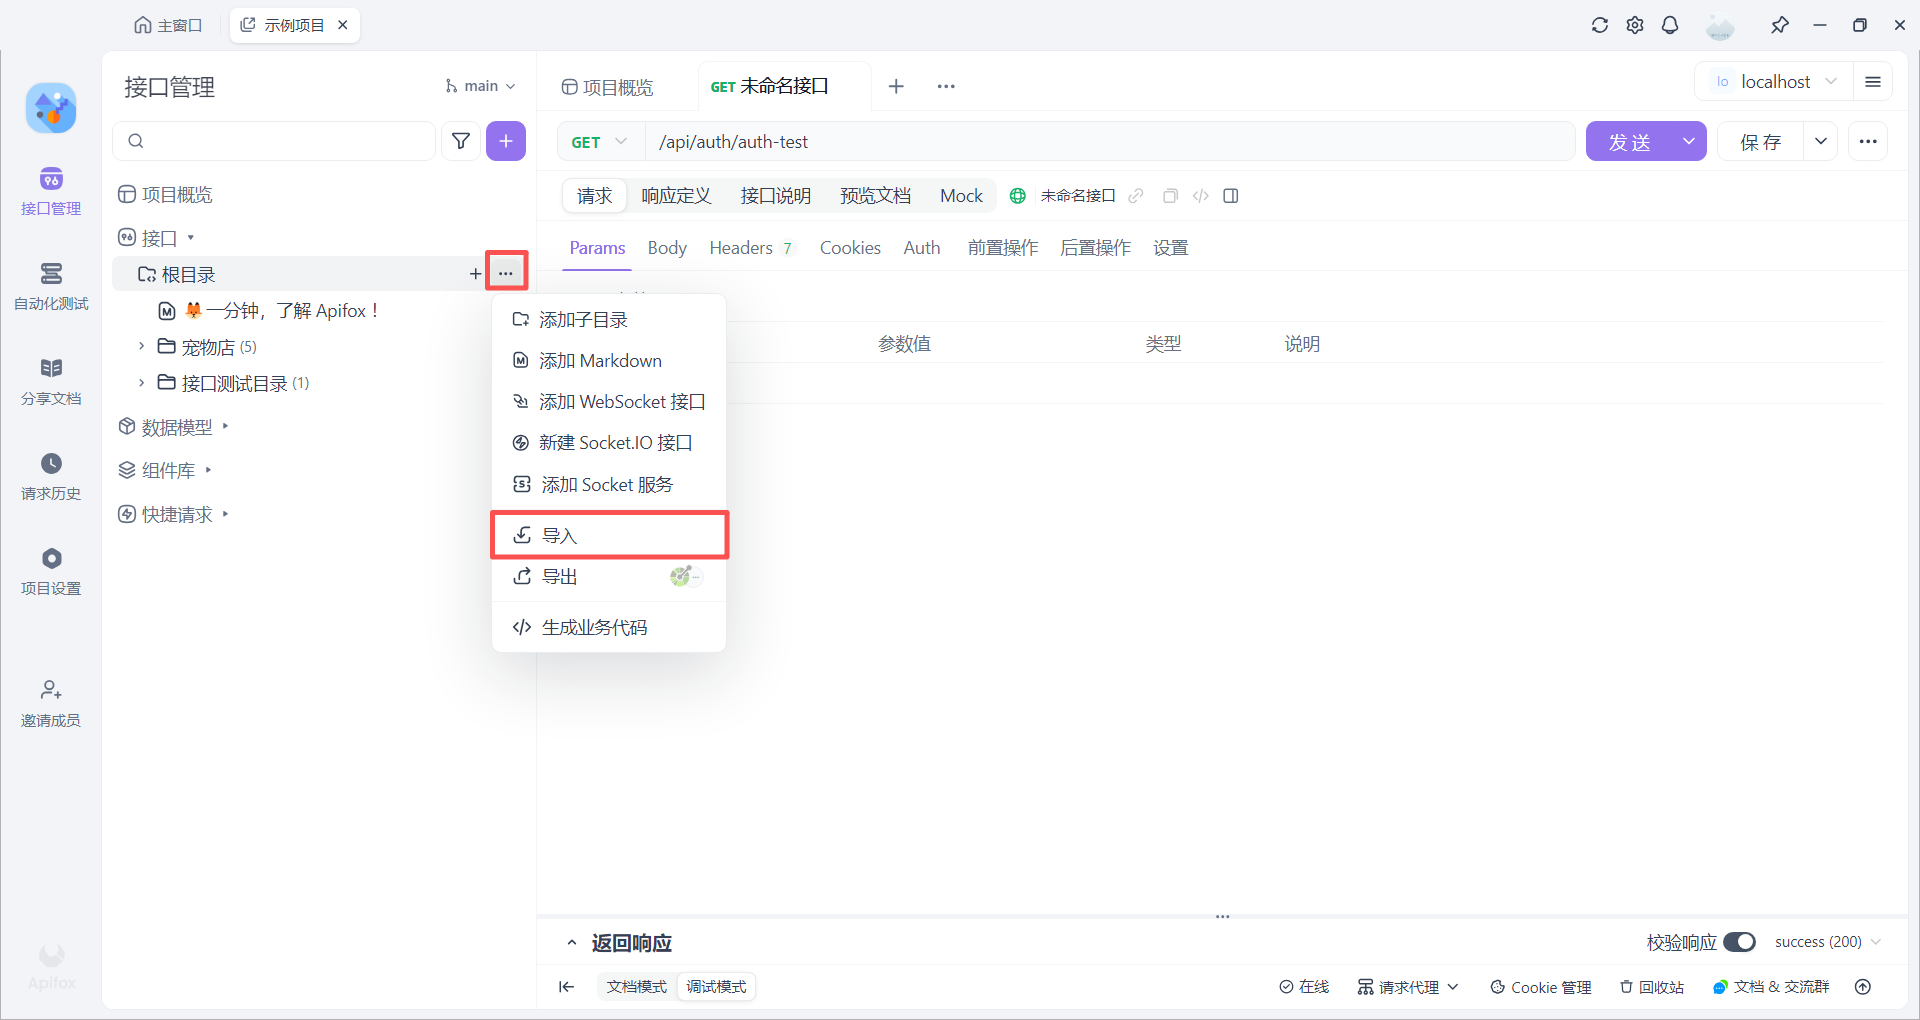Open the notification bell in the title bar

point(1671,25)
